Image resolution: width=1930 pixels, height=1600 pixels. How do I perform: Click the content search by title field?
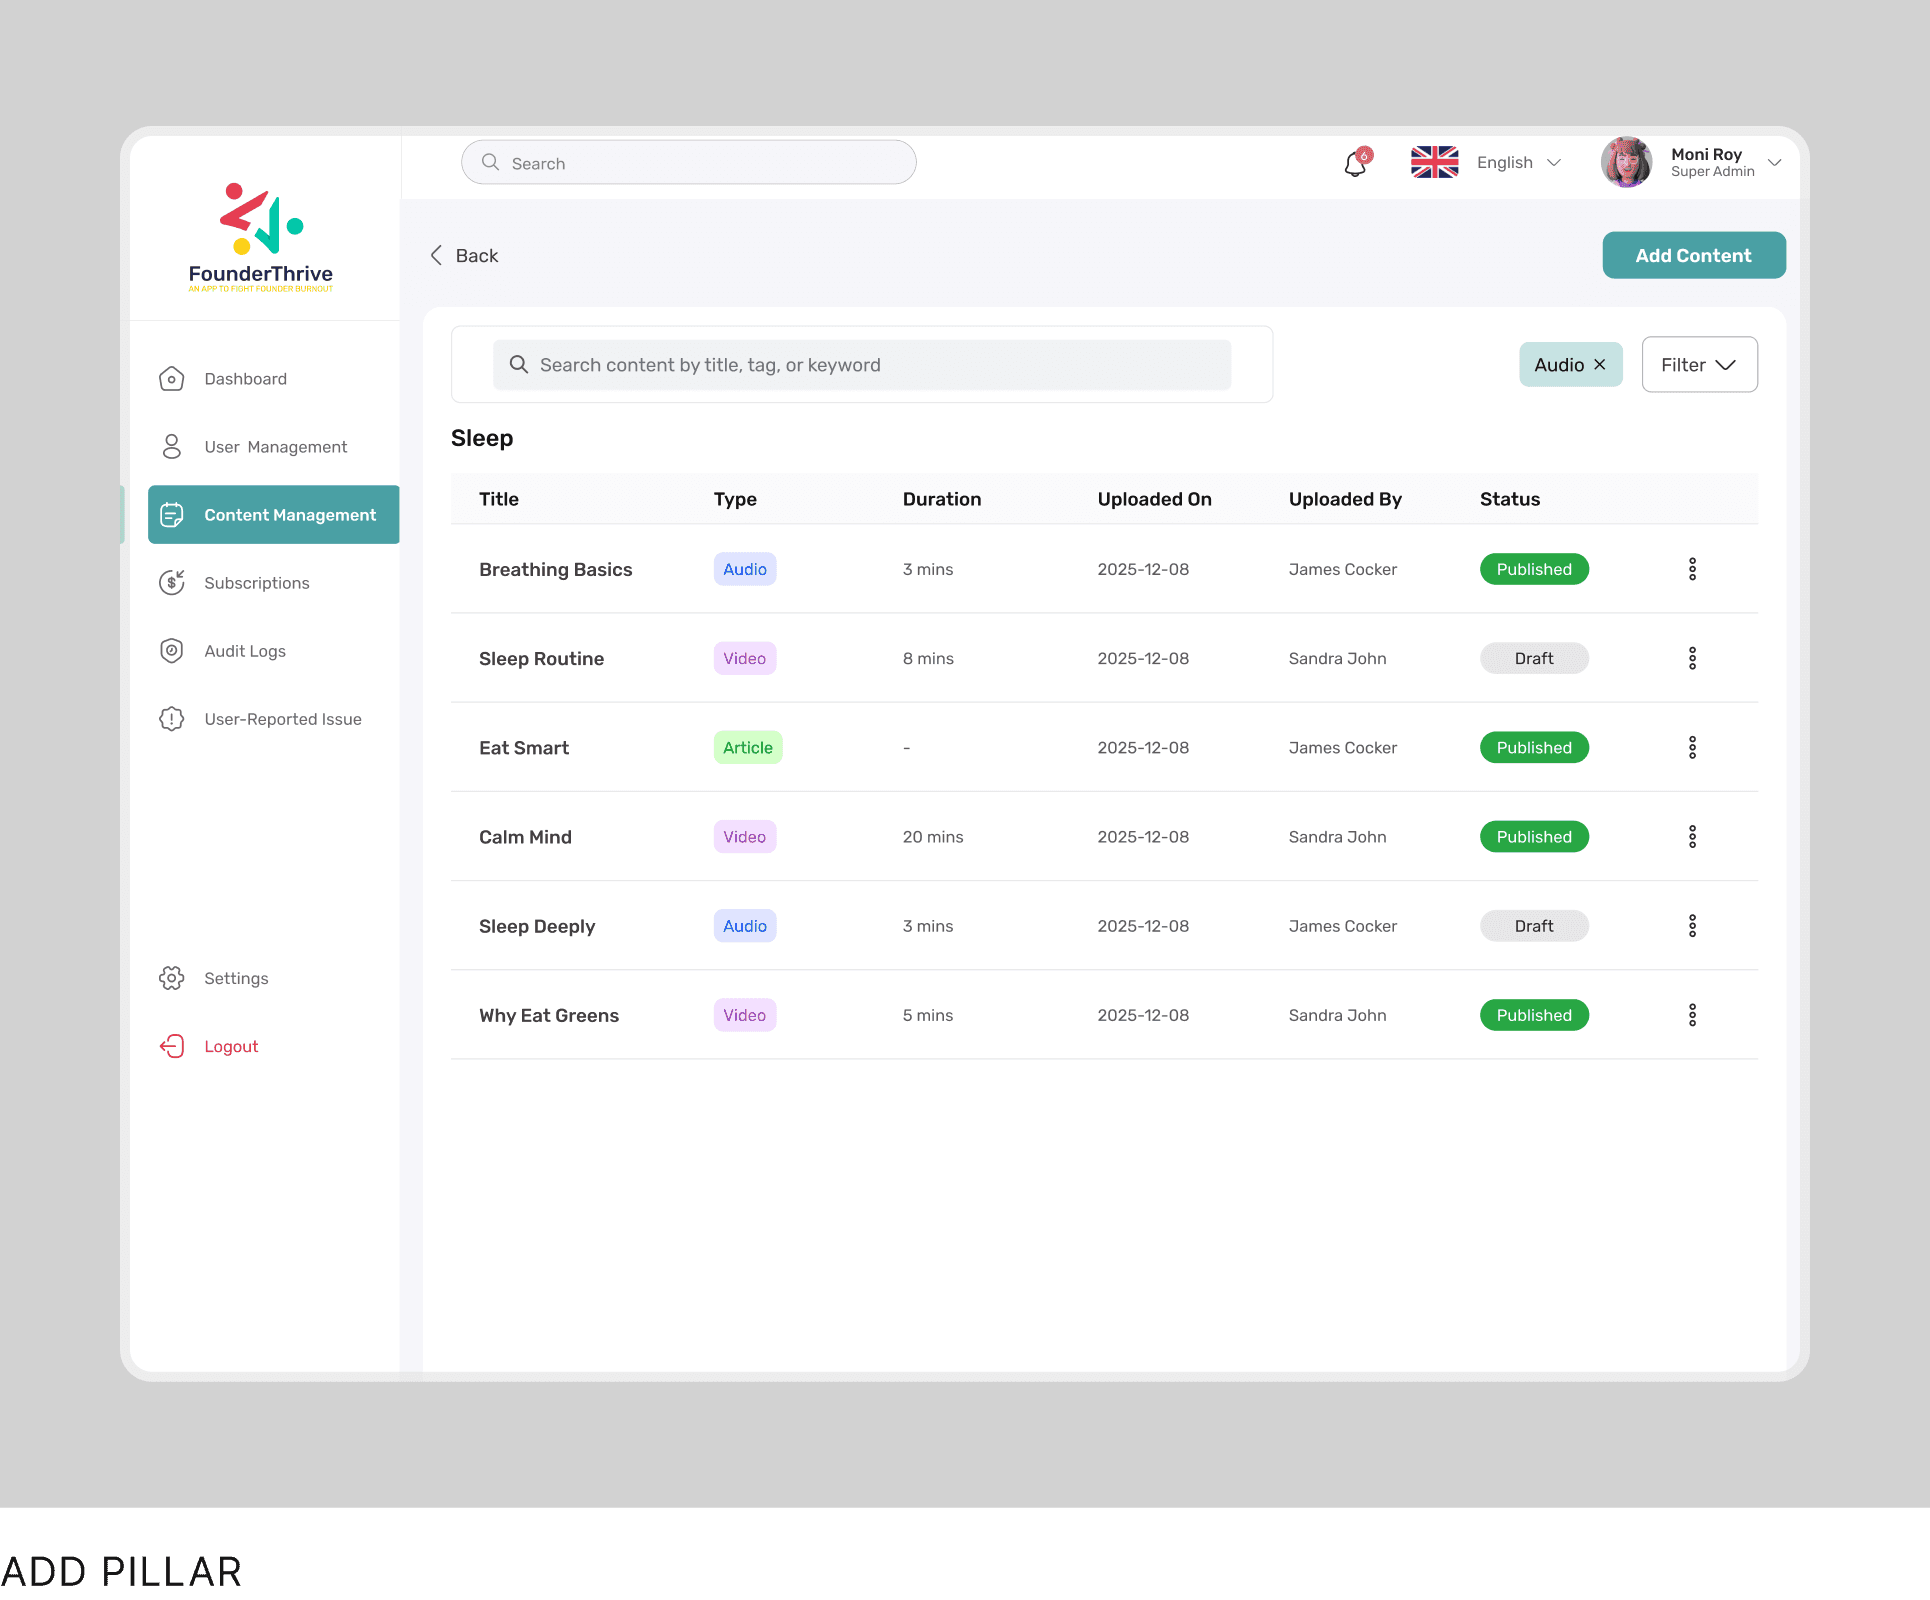point(861,365)
